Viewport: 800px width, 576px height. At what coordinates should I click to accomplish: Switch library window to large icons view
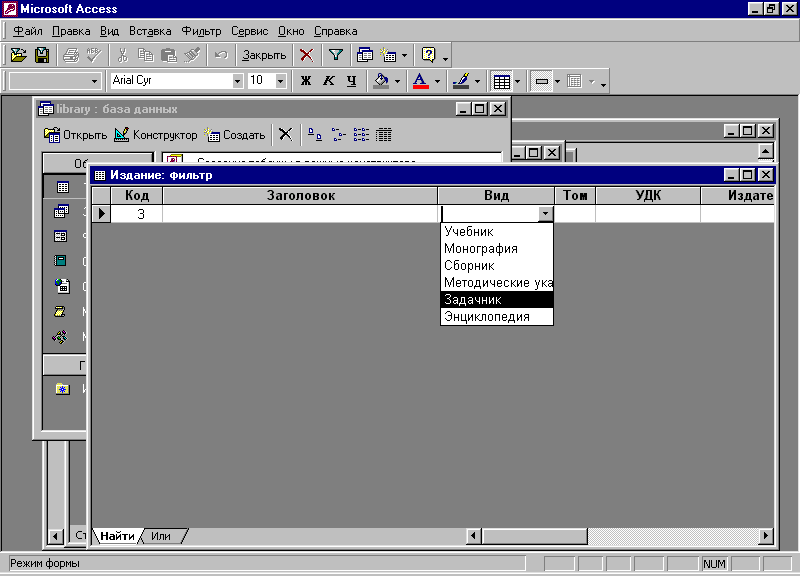click(315, 135)
